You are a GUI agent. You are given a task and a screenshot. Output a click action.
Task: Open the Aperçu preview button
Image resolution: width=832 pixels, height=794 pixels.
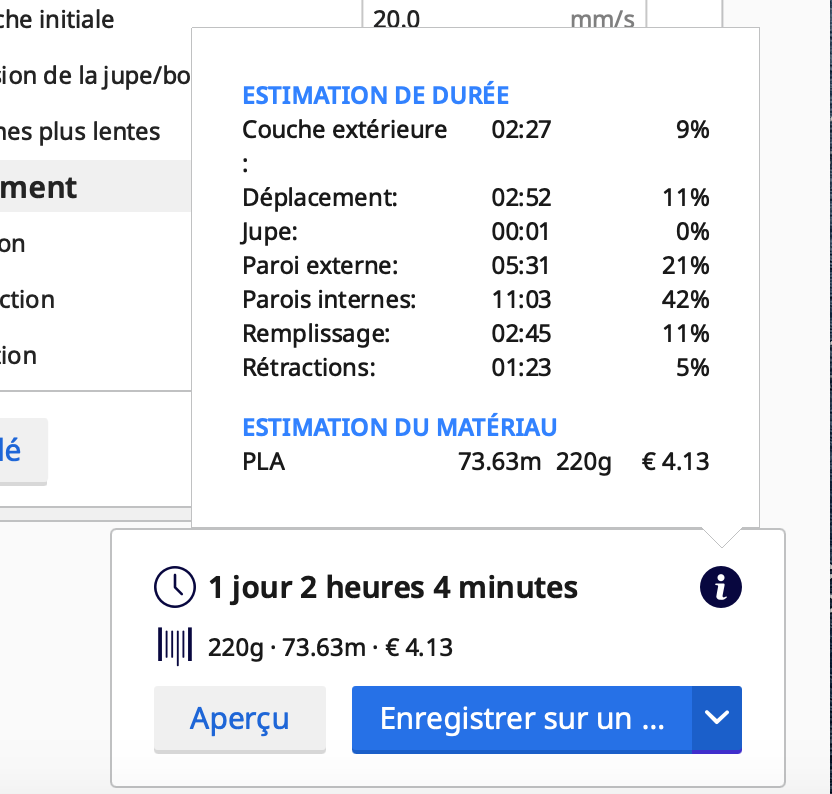pos(240,719)
